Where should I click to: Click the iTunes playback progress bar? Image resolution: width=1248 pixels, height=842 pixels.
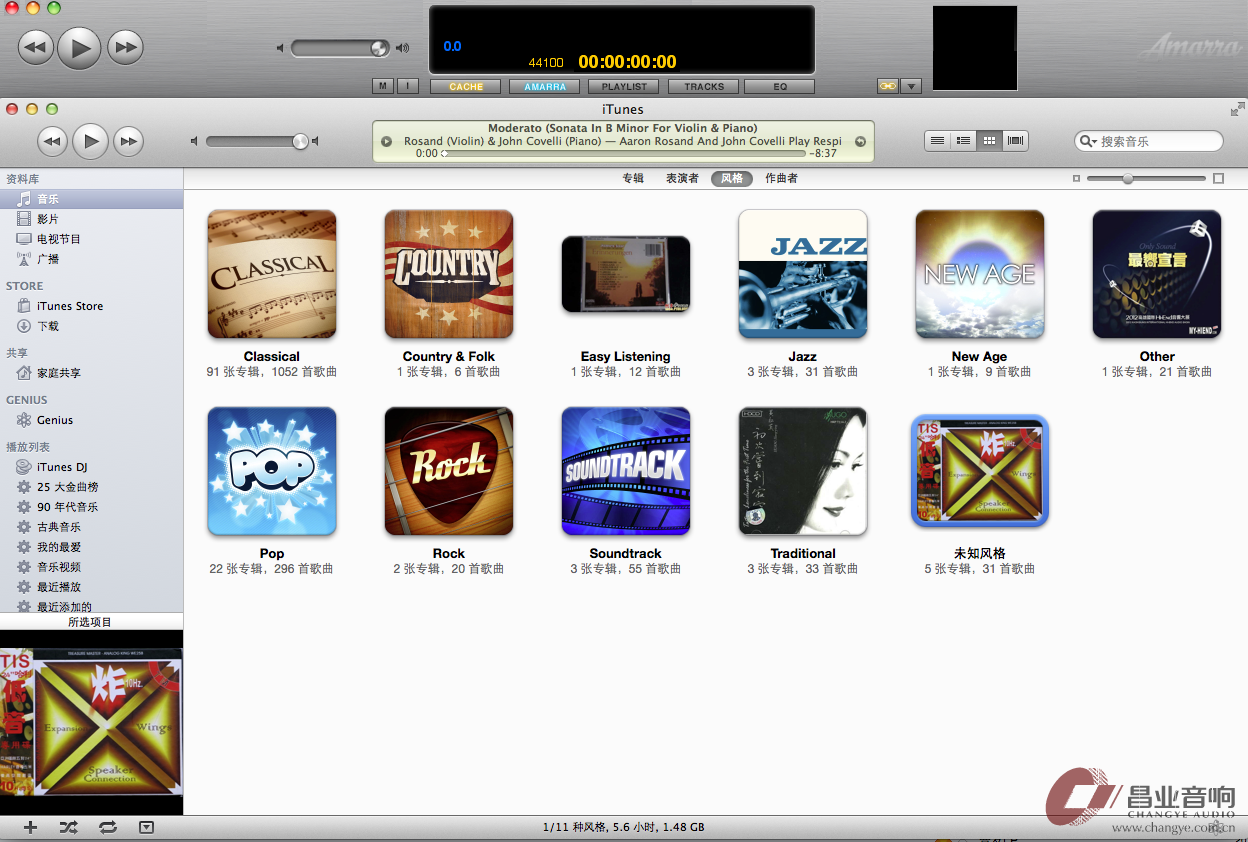[x=624, y=154]
